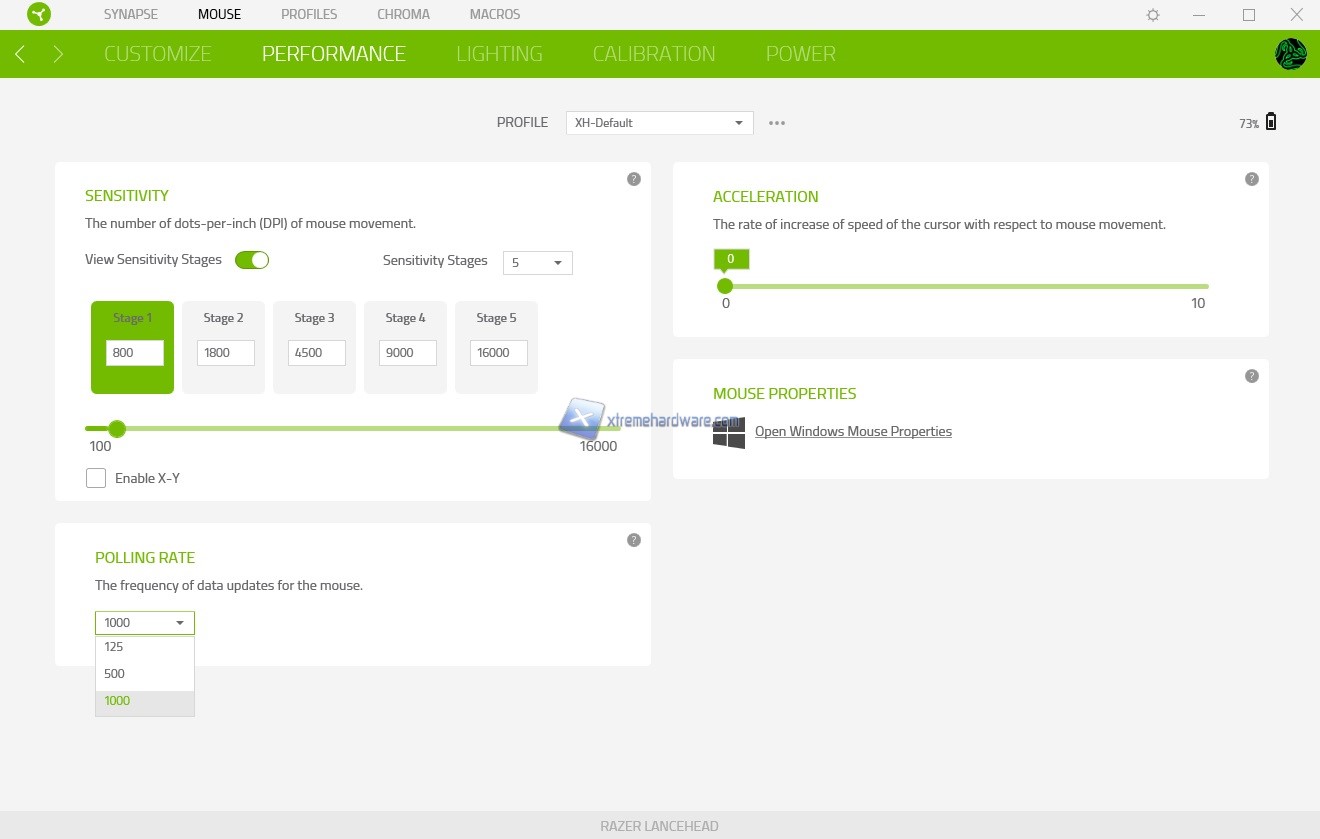Open the settings gear icon
1320x839 pixels.
point(1153,15)
